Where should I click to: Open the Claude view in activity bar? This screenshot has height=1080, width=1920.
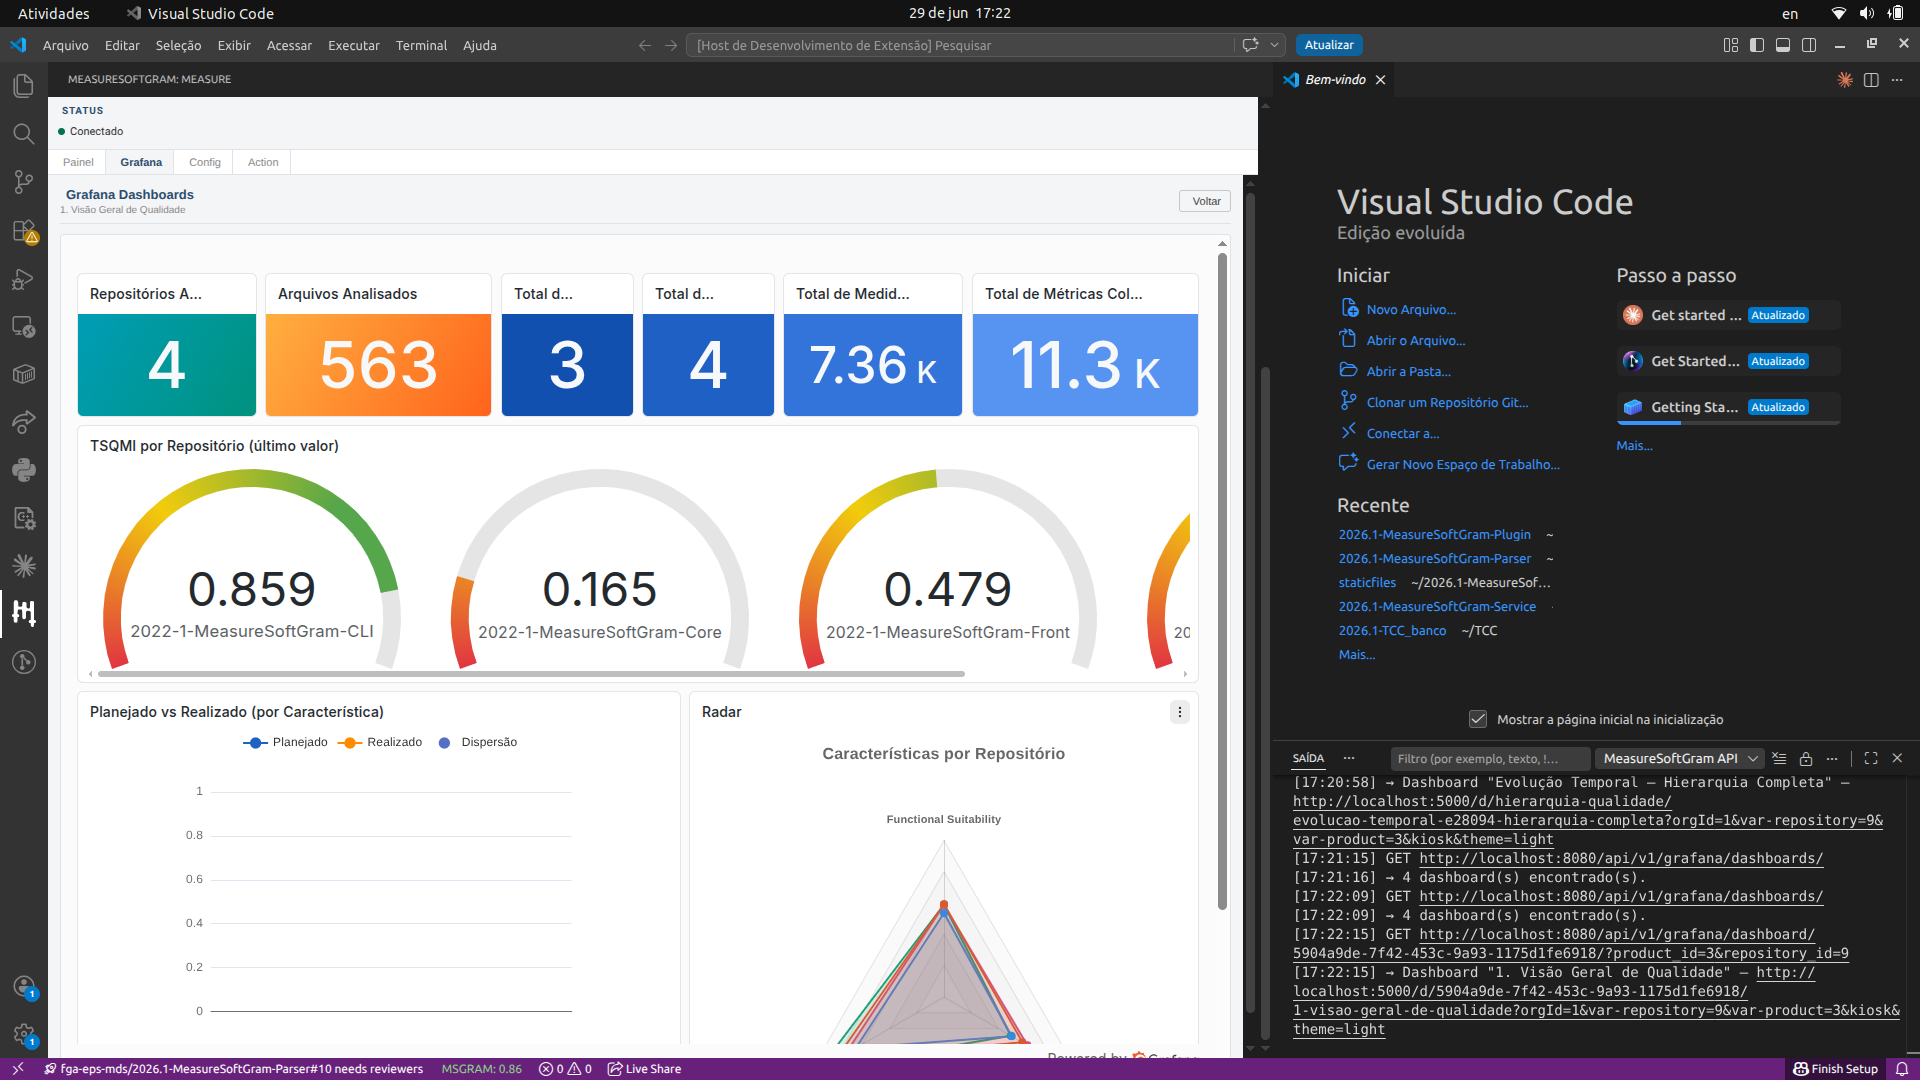tap(24, 566)
